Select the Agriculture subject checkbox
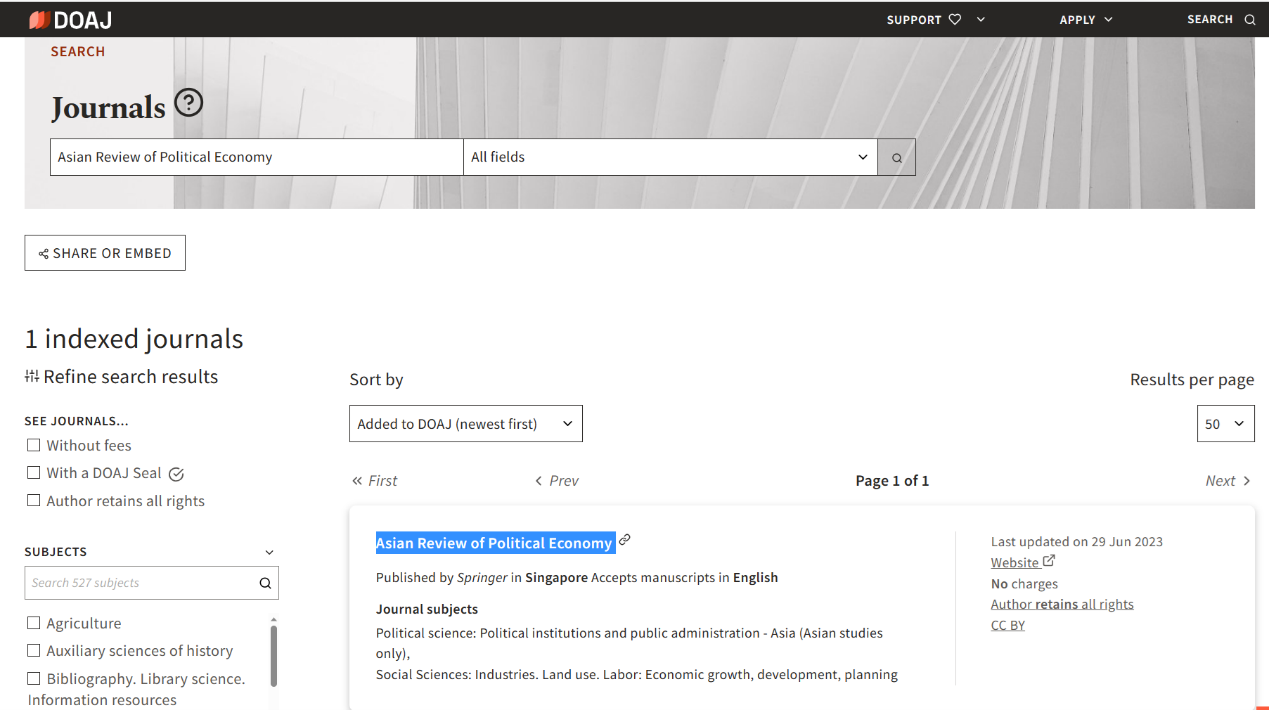1269x710 pixels. pyautogui.click(x=34, y=623)
